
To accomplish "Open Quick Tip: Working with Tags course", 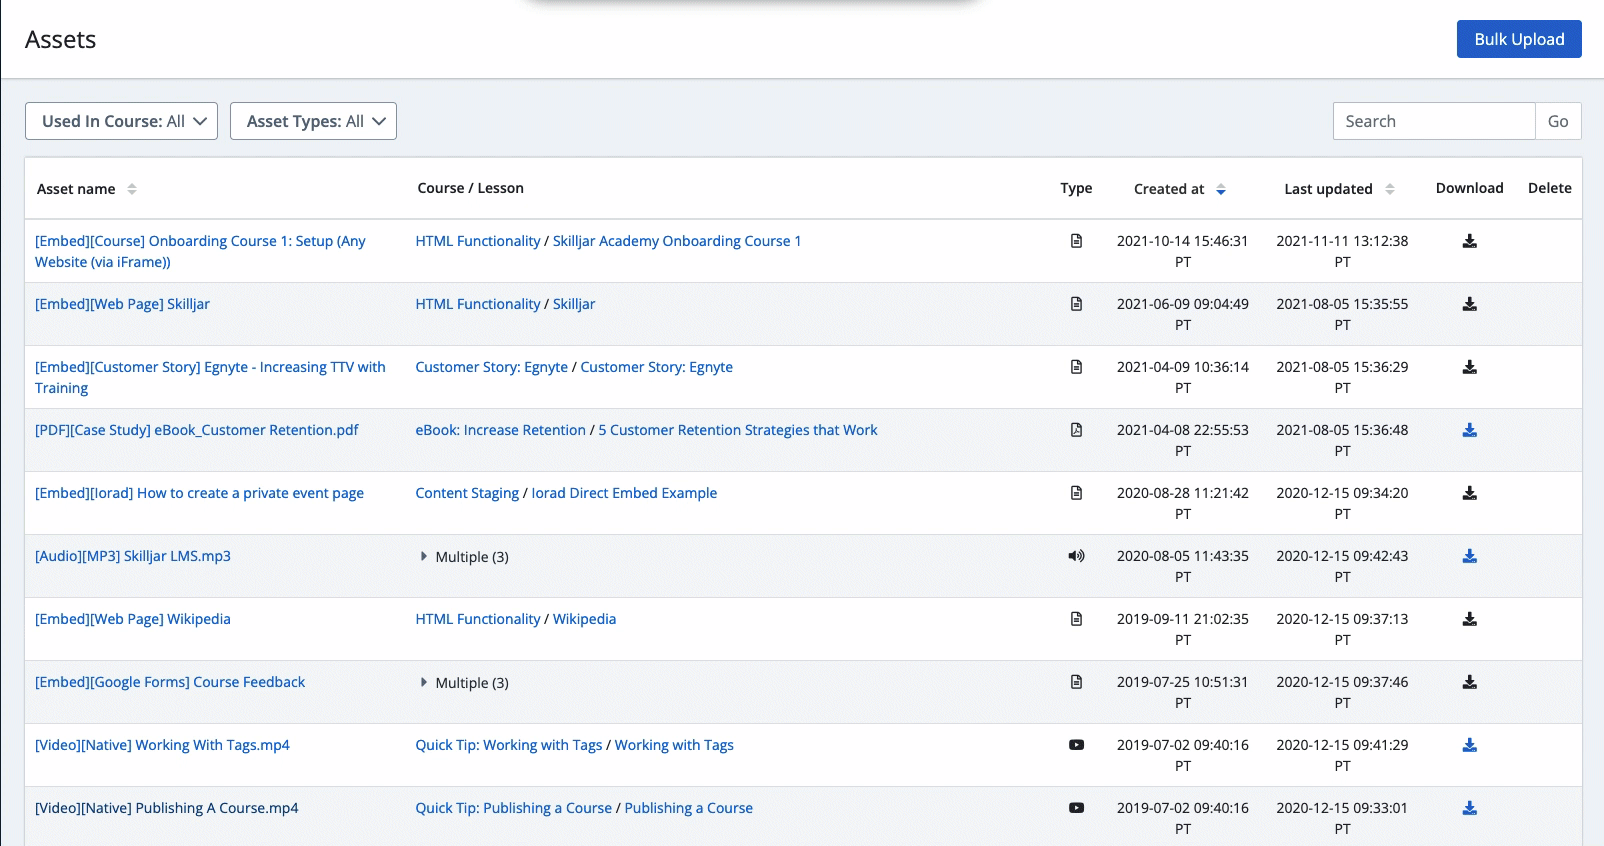I will click(509, 745).
